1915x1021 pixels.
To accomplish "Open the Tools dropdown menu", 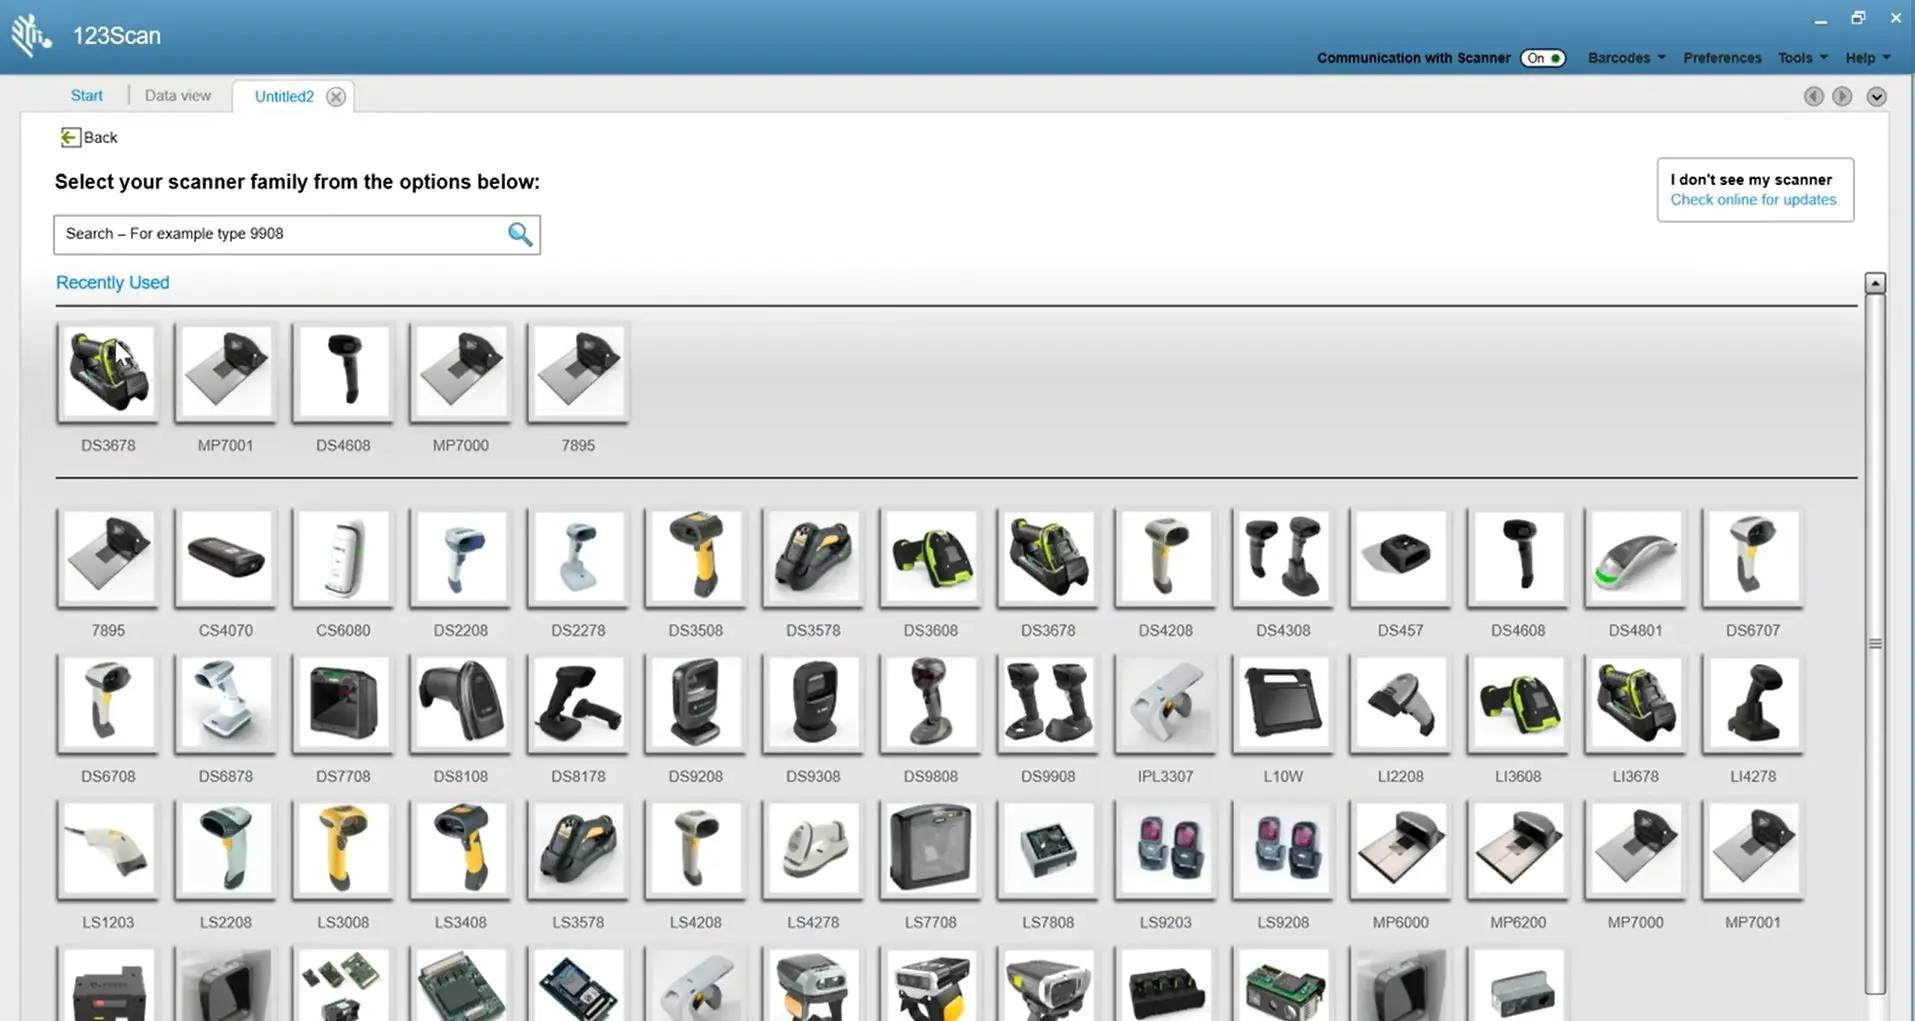I will (1802, 58).
